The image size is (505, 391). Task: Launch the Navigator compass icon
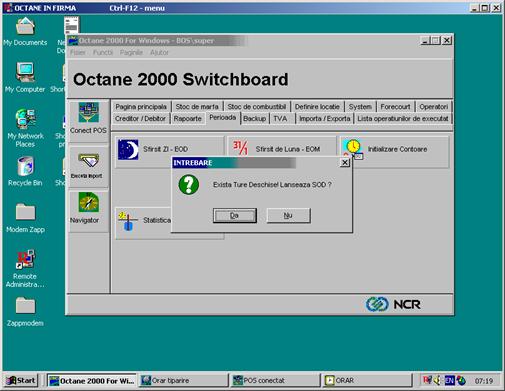pyautogui.click(x=88, y=202)
